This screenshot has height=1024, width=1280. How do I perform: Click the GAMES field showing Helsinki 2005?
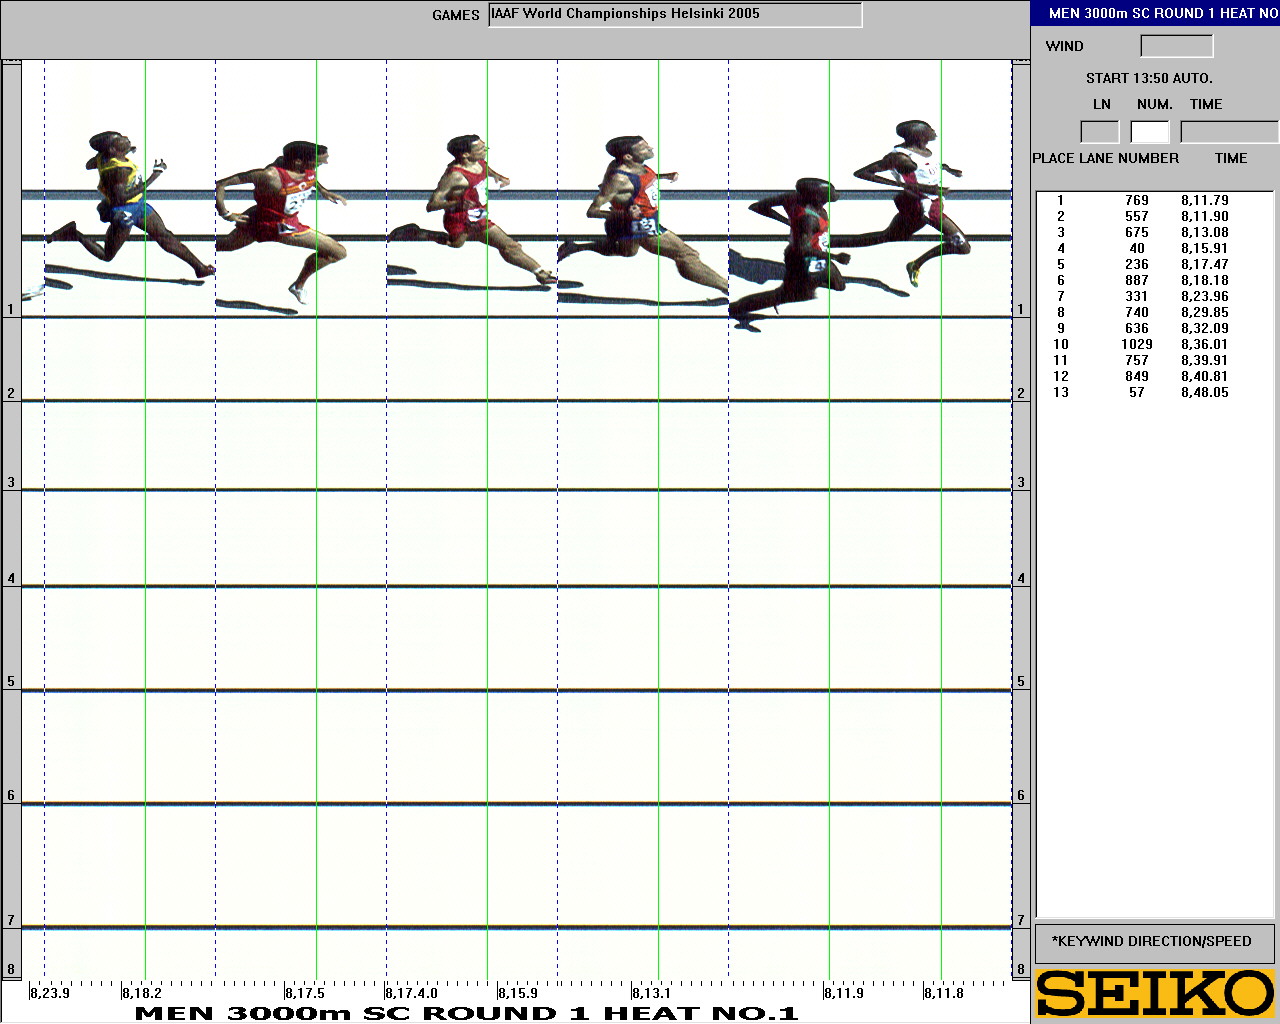coord(675,15)
